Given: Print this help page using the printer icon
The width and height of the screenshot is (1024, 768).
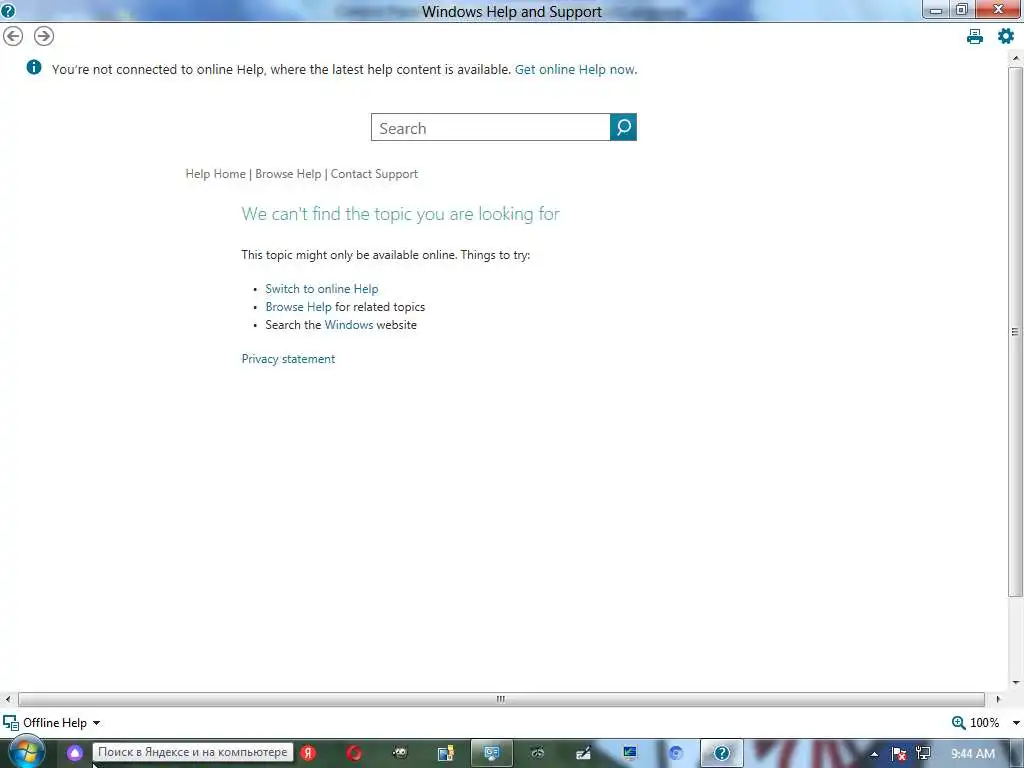Looking at the screenshot, I should (974, 37).
